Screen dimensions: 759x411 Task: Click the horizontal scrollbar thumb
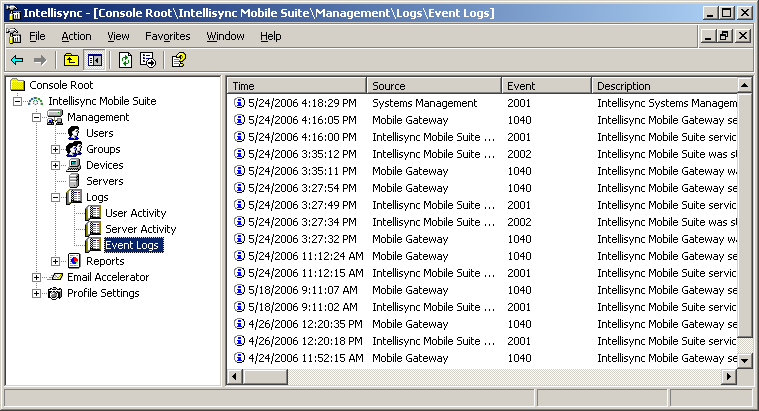265,377
